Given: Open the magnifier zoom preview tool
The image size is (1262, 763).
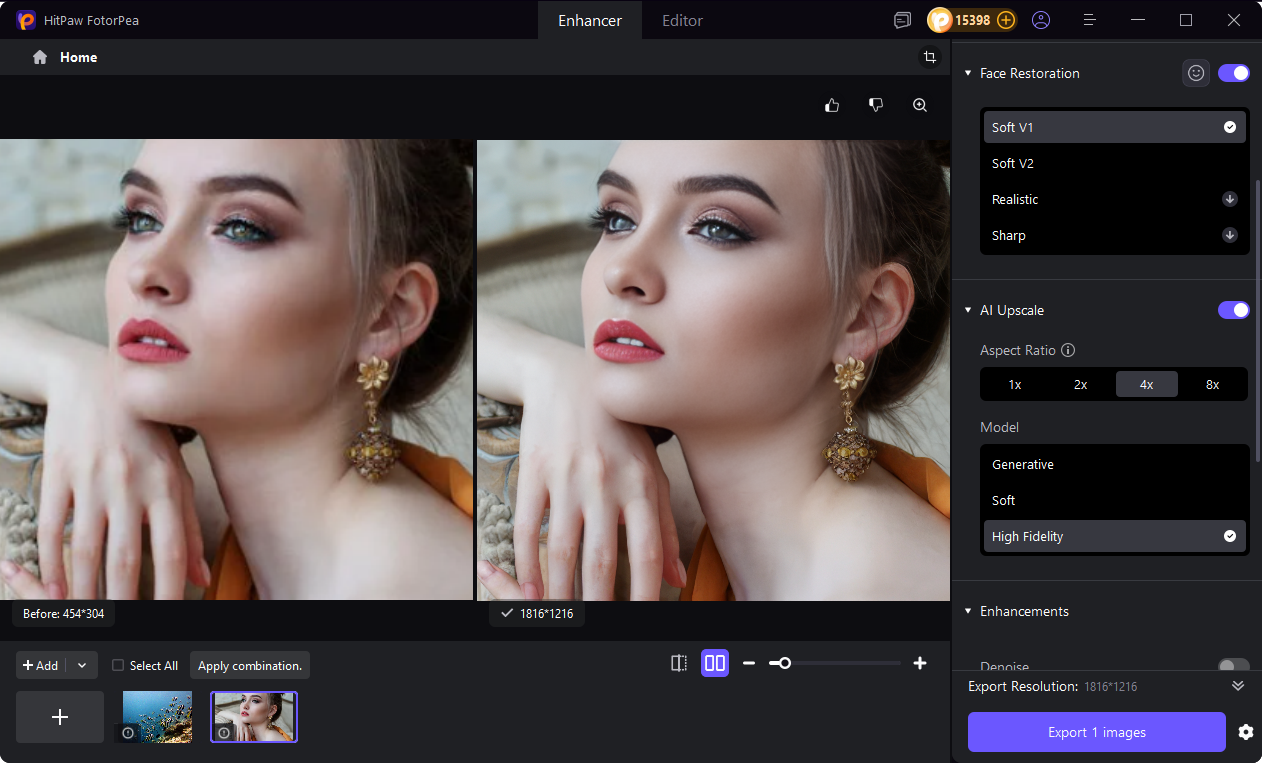Looking at the screenshot, I should coord(919,104).
